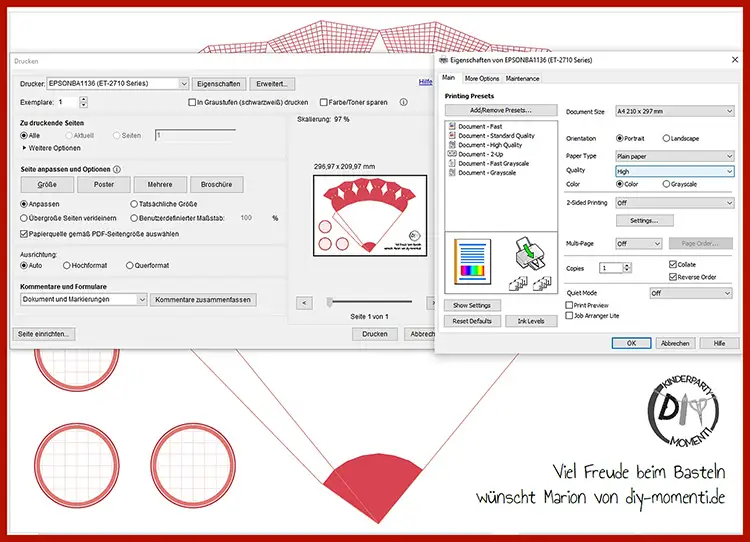
Task: Click the info icon next to Farbe/Toner sparen
Action: pos(404,102)
